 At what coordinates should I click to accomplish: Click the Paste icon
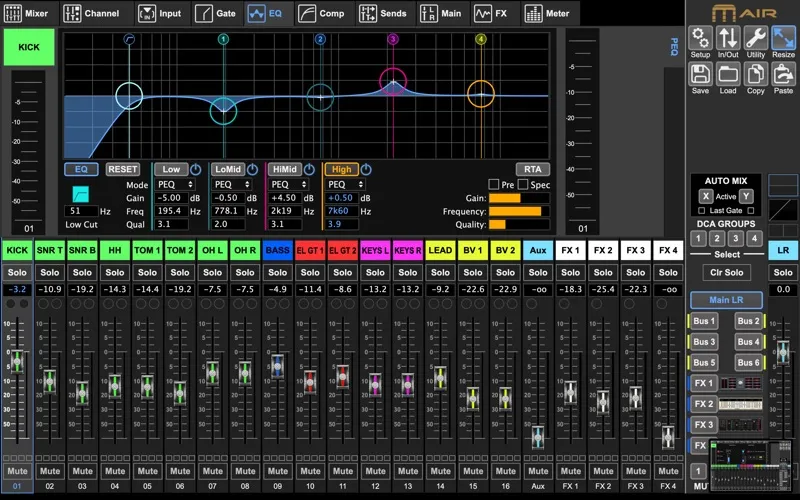click(x=783, y=74)
